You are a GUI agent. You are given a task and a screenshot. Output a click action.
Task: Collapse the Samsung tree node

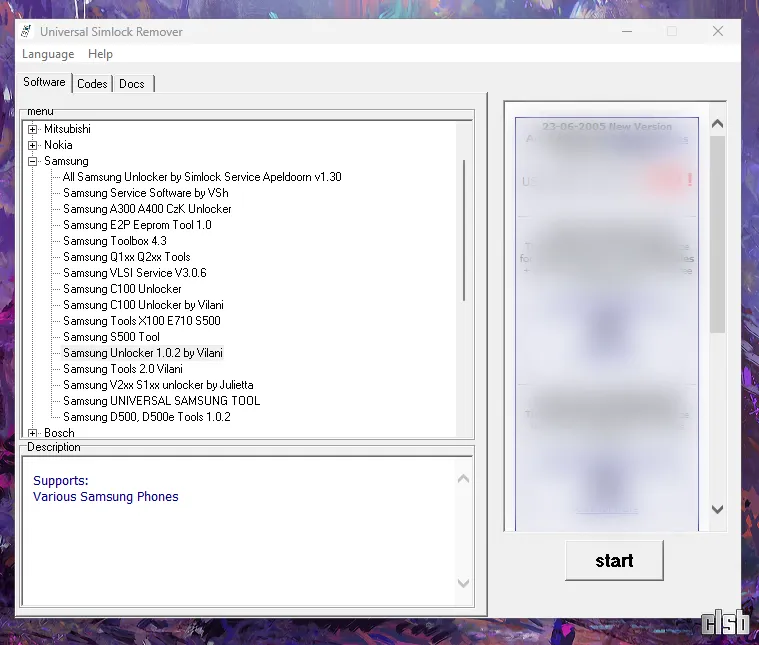(x=32, y=161)
